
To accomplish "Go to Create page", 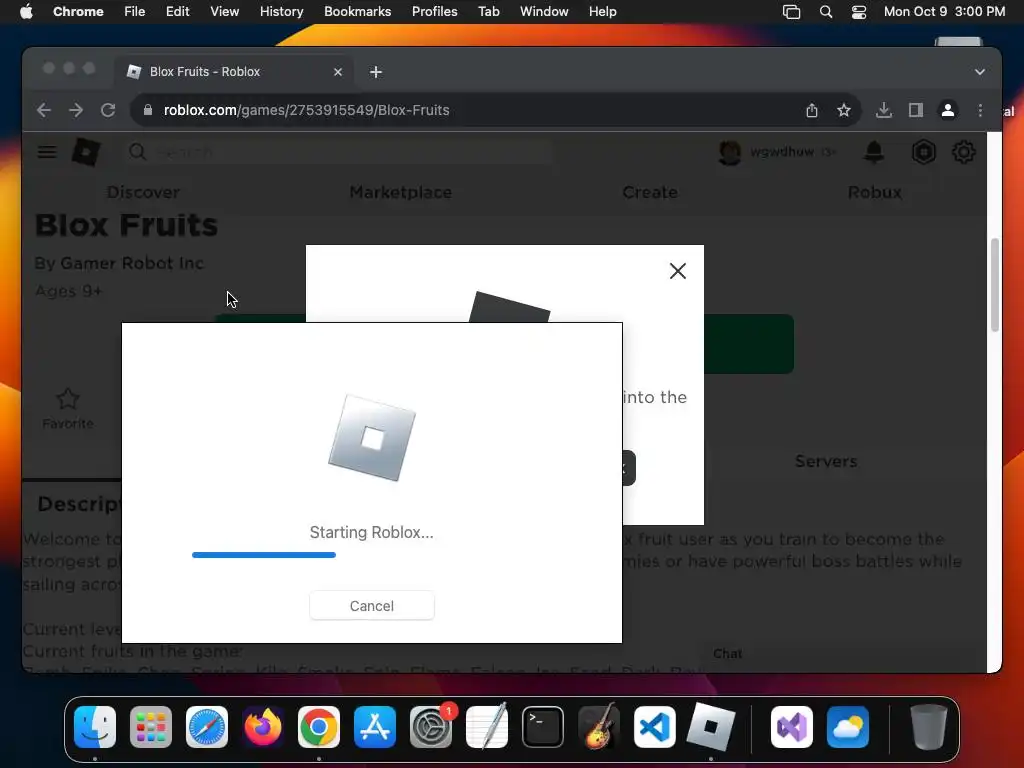I will tap(650, 192).
